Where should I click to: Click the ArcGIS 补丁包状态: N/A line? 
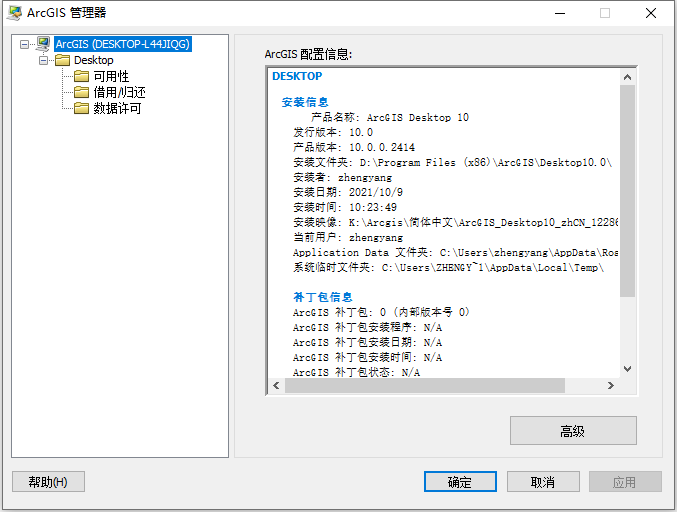tap(357, 372)
